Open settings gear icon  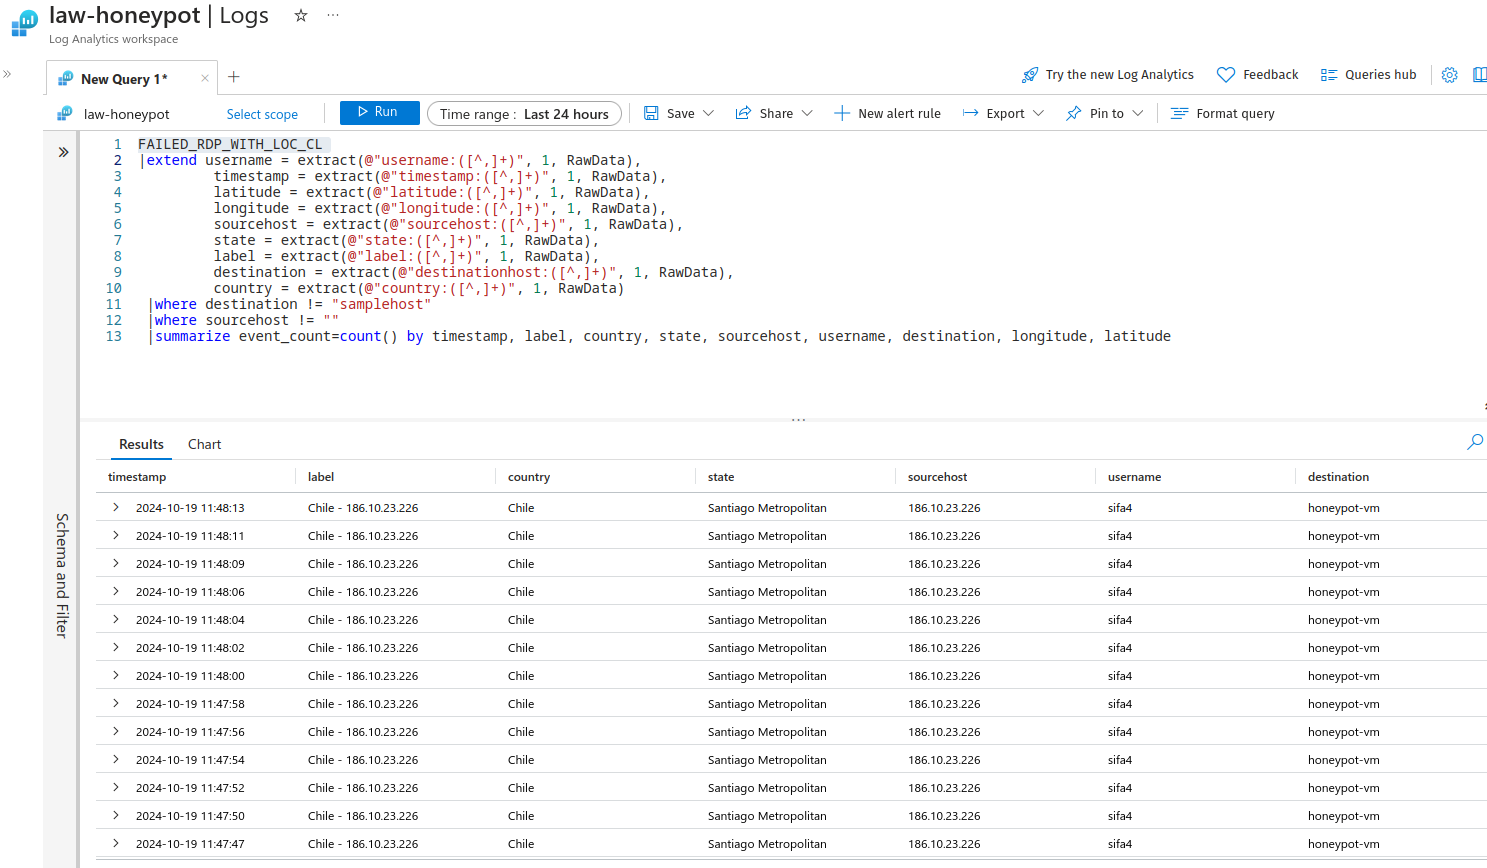point(1449,75)
